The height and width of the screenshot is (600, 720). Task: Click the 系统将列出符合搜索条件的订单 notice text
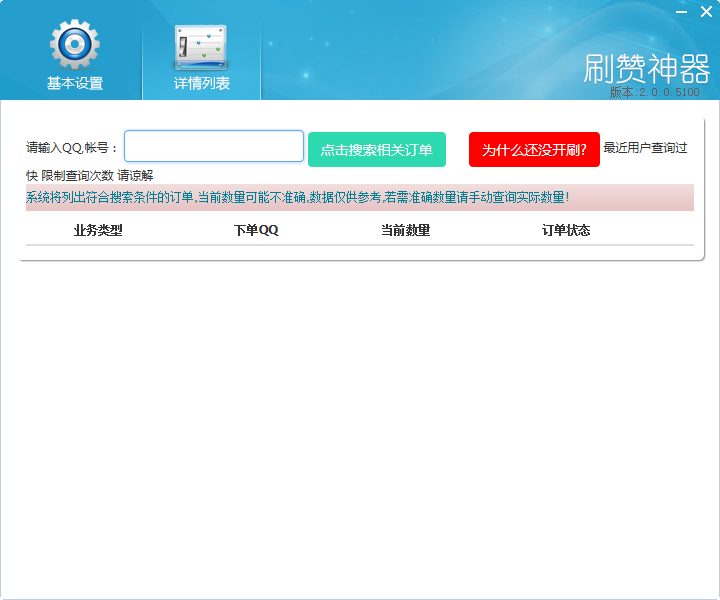pyautogui.click(x=298, y=197)
